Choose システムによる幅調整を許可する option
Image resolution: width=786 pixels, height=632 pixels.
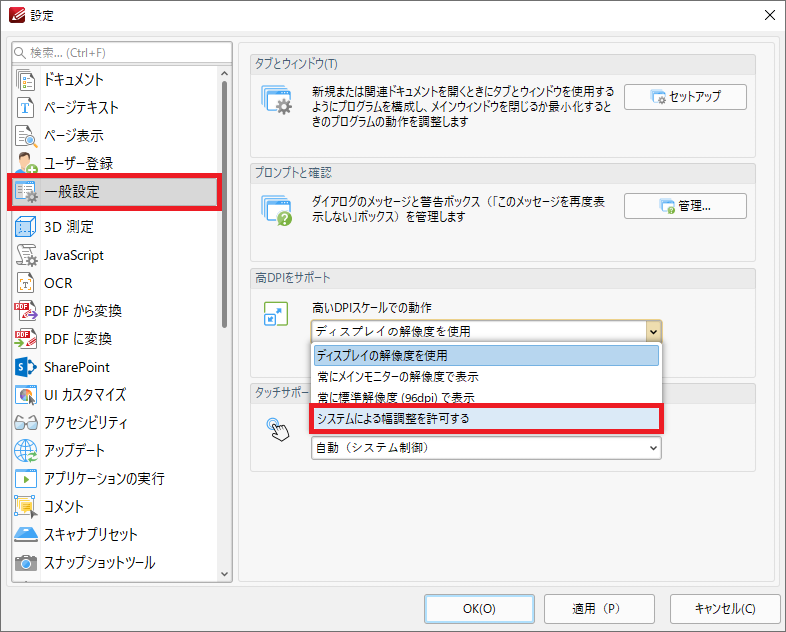(486, 418)
